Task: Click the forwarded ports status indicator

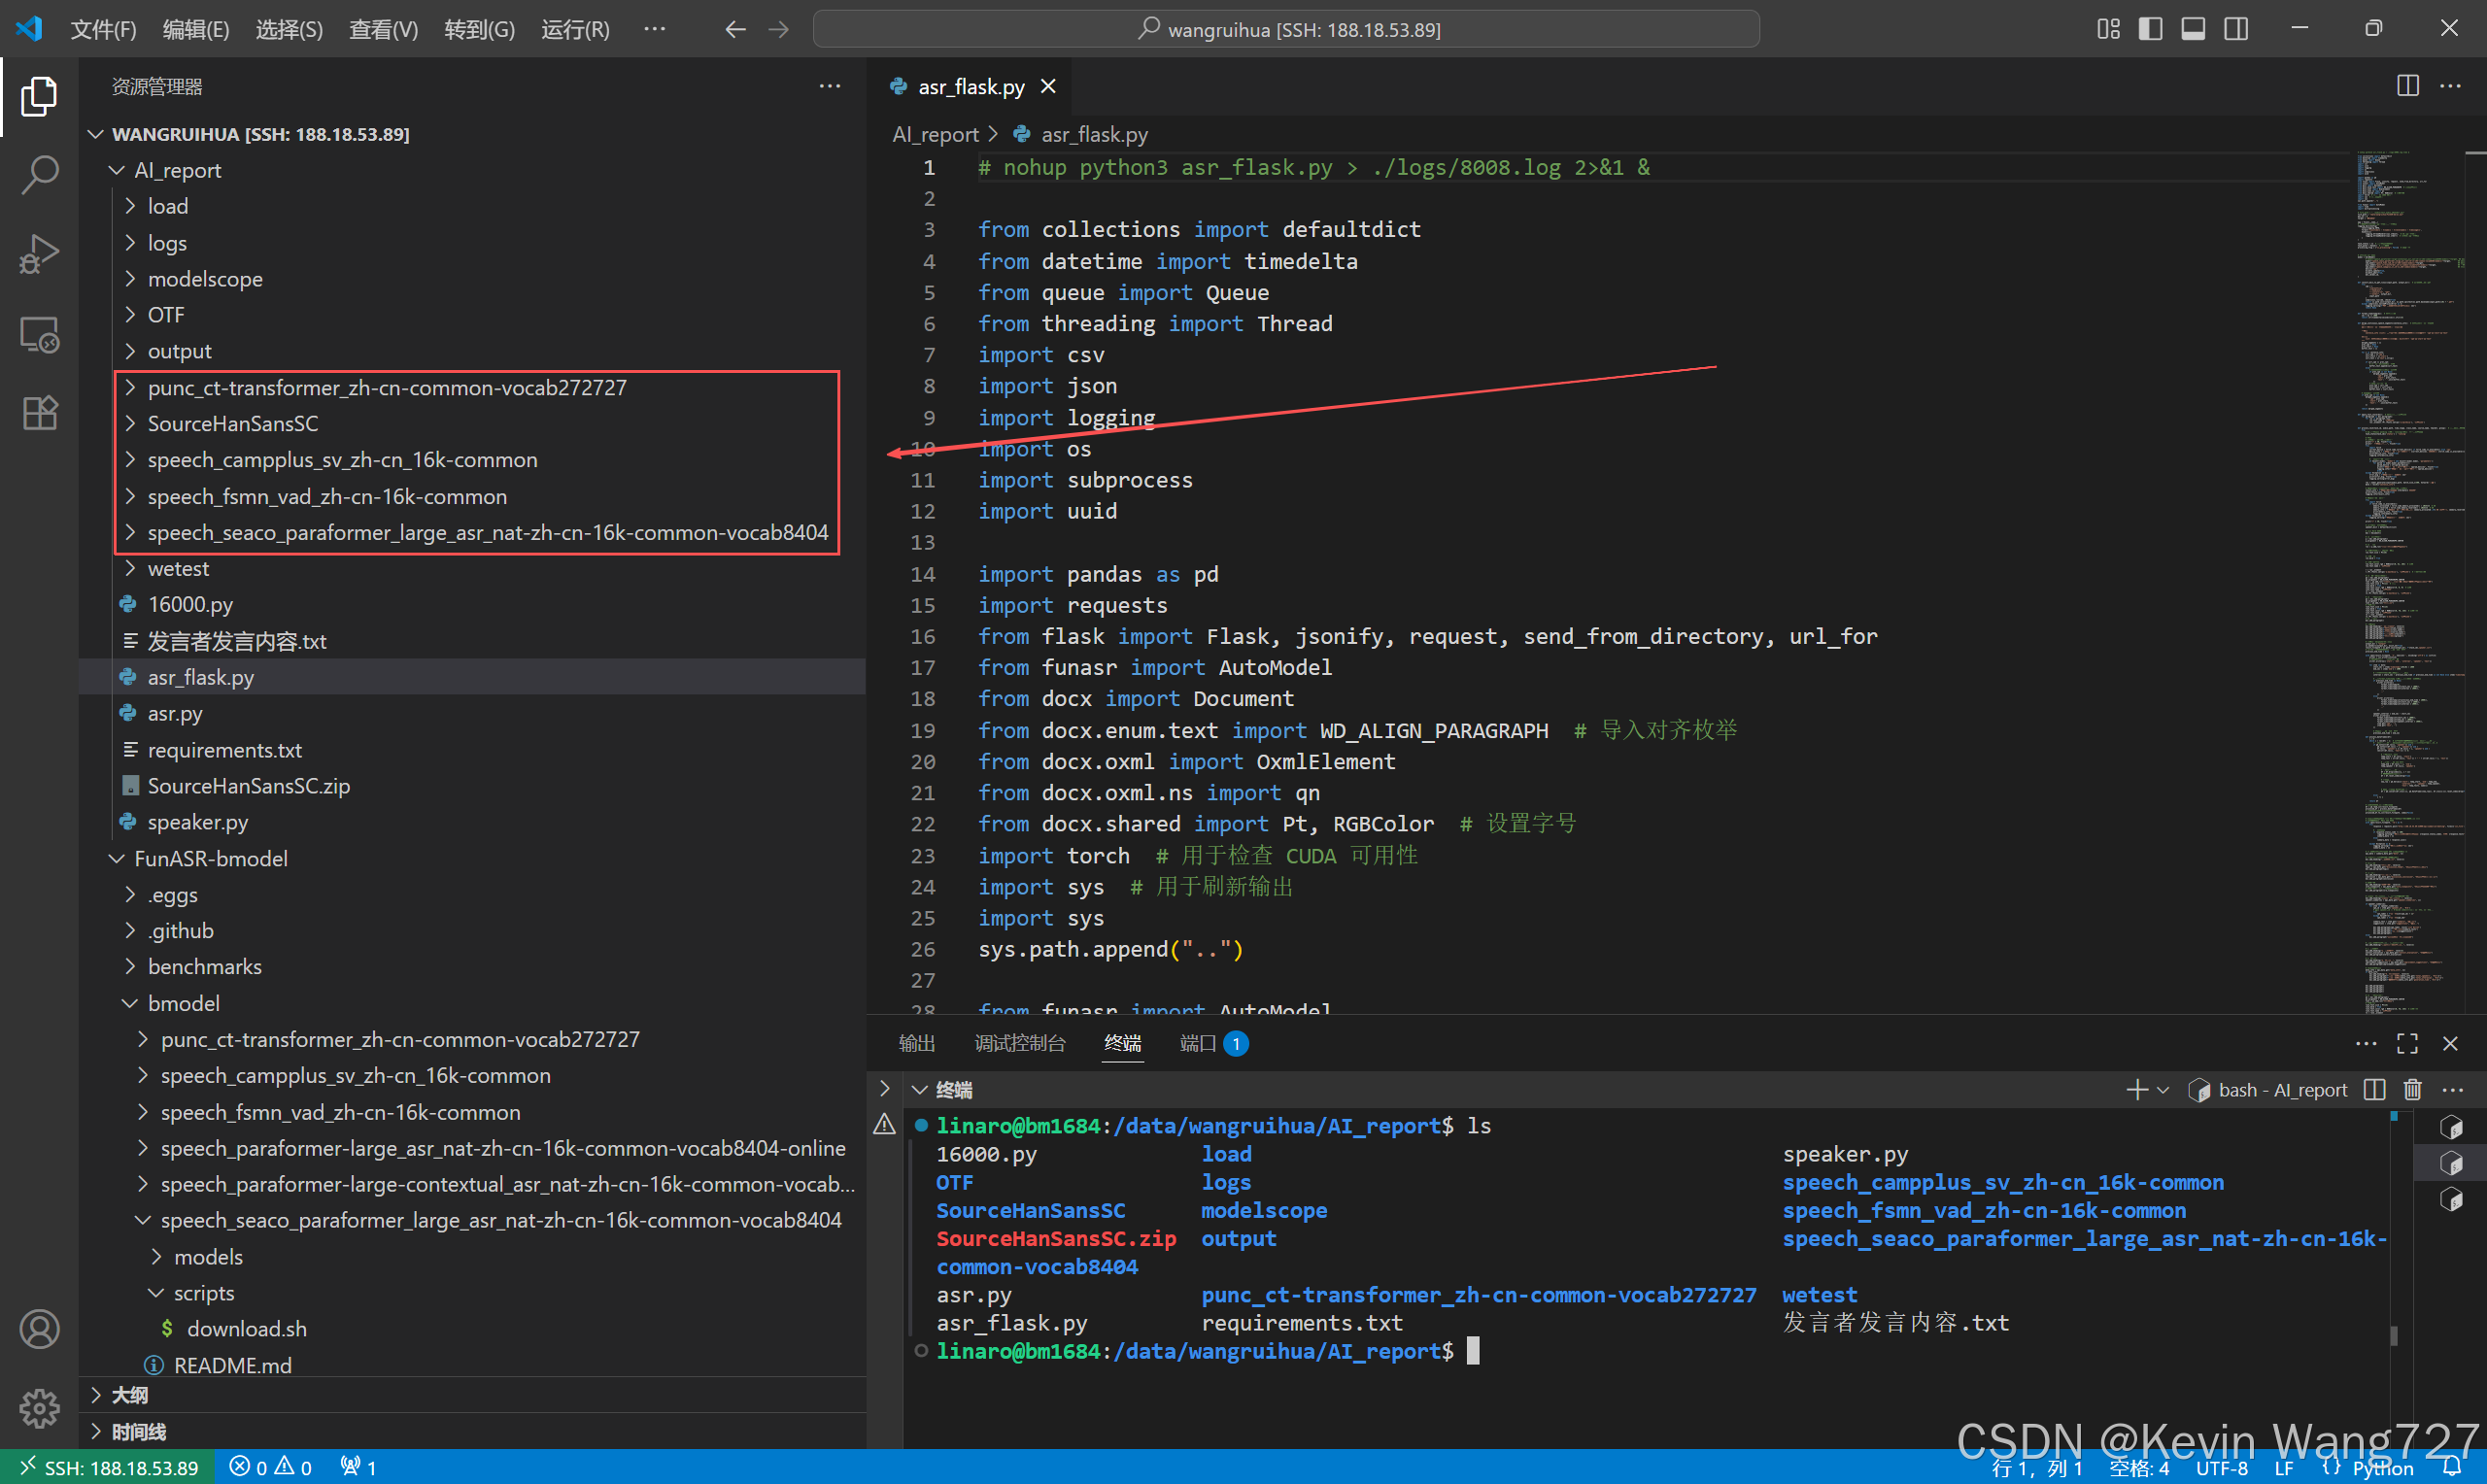Action: (x=358, y=1467)
